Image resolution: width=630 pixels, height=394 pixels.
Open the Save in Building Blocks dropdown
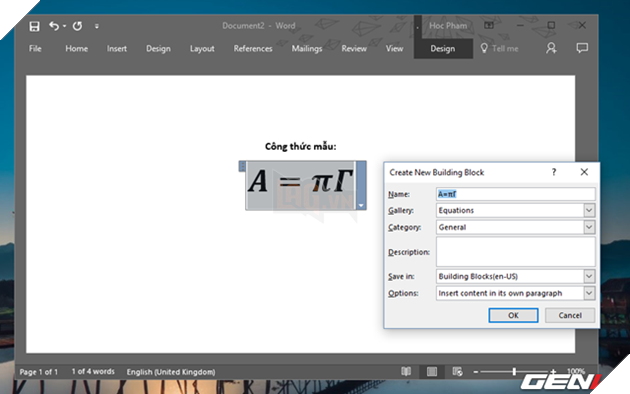(589, 276)
